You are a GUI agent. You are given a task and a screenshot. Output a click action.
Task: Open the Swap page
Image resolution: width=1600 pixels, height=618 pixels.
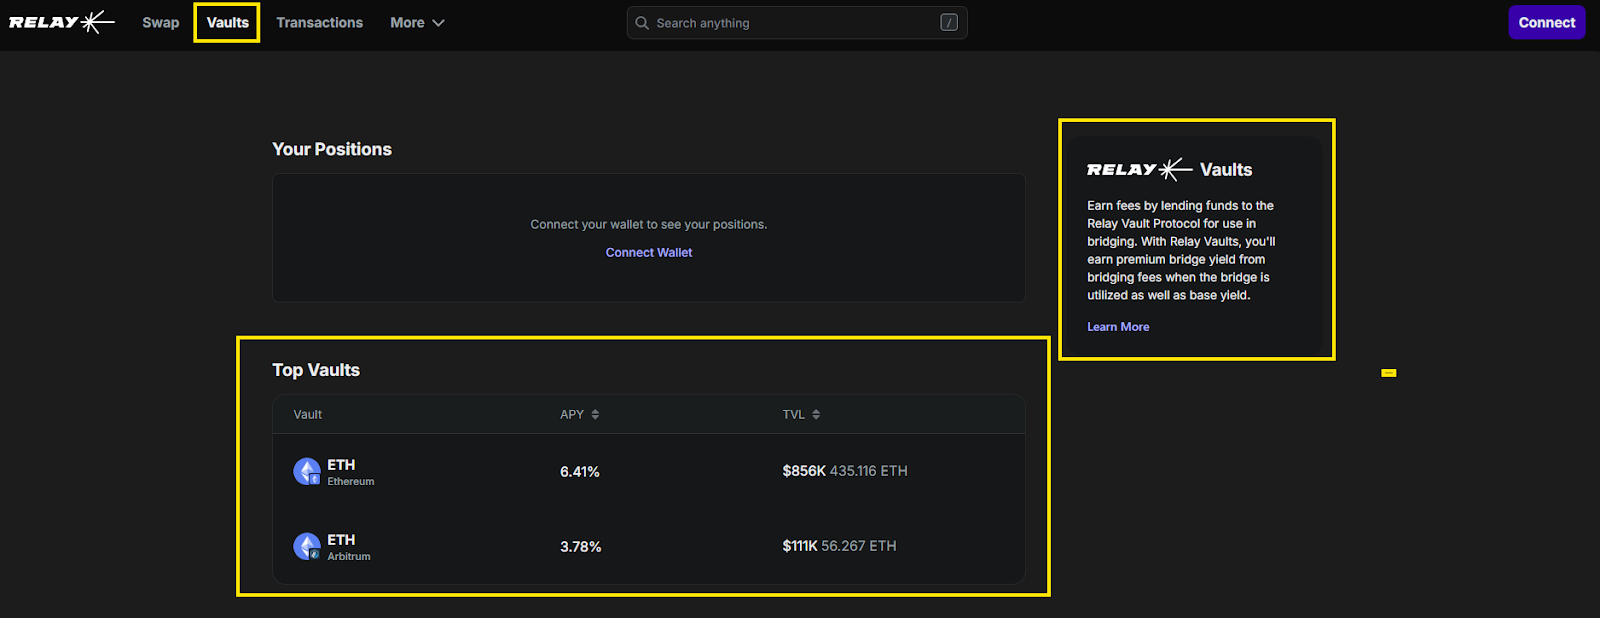pyautogui.click(x=161, y=22)
